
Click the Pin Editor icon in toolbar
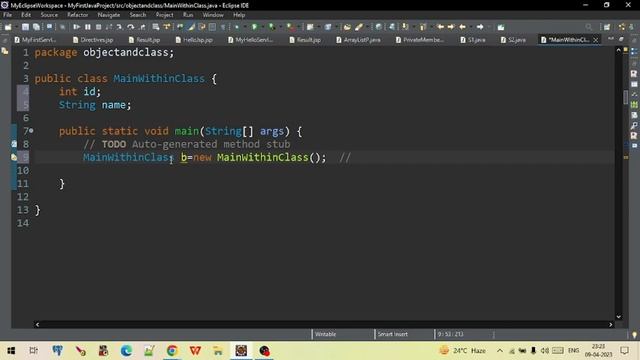point(501,27)
